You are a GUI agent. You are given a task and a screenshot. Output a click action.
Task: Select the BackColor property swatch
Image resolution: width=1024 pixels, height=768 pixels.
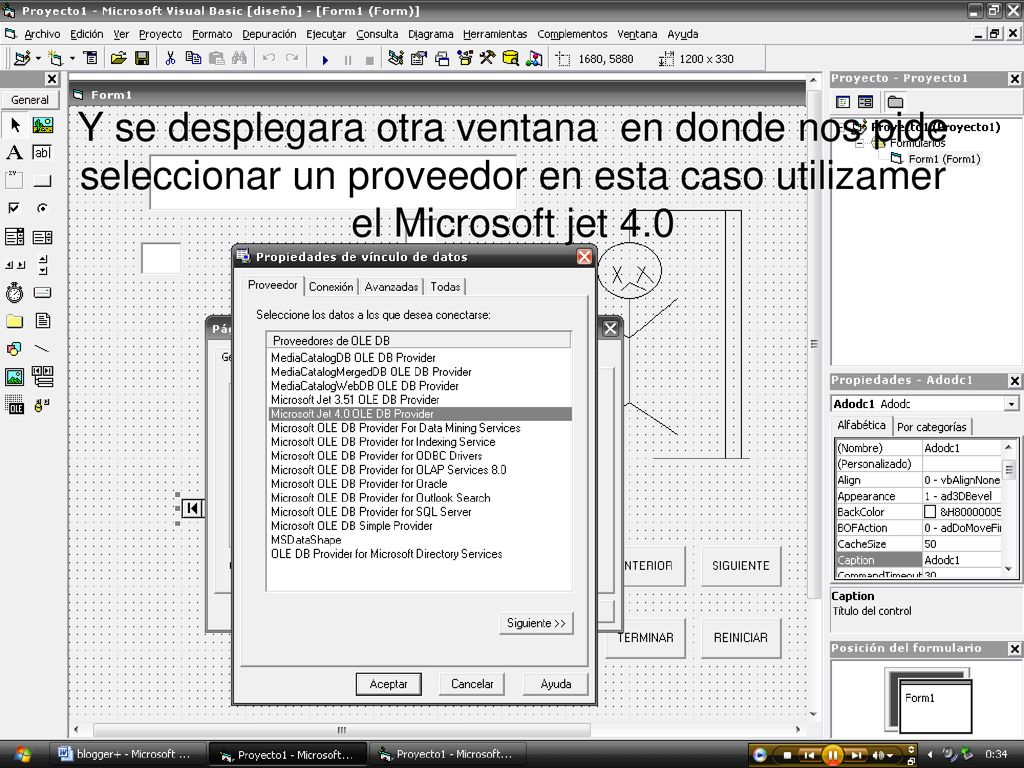click(x=930, y=512)
